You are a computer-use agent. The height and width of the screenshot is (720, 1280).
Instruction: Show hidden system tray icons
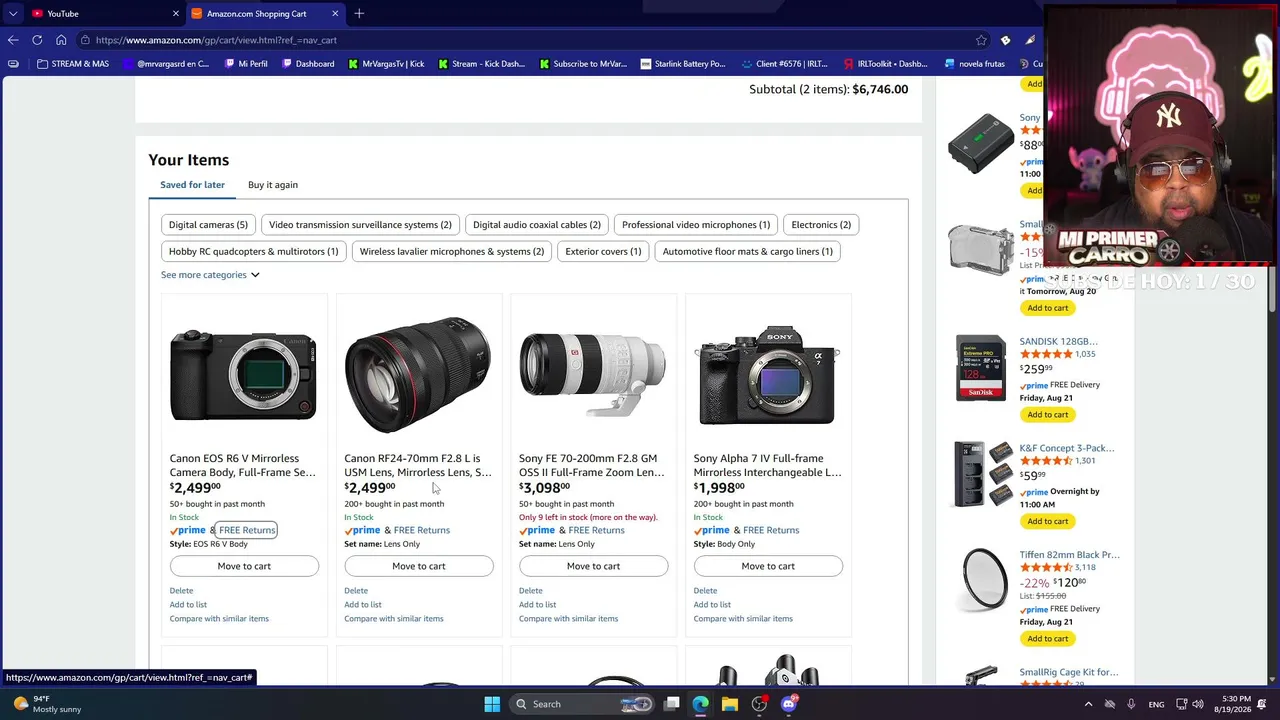[x=1088, y=704]
